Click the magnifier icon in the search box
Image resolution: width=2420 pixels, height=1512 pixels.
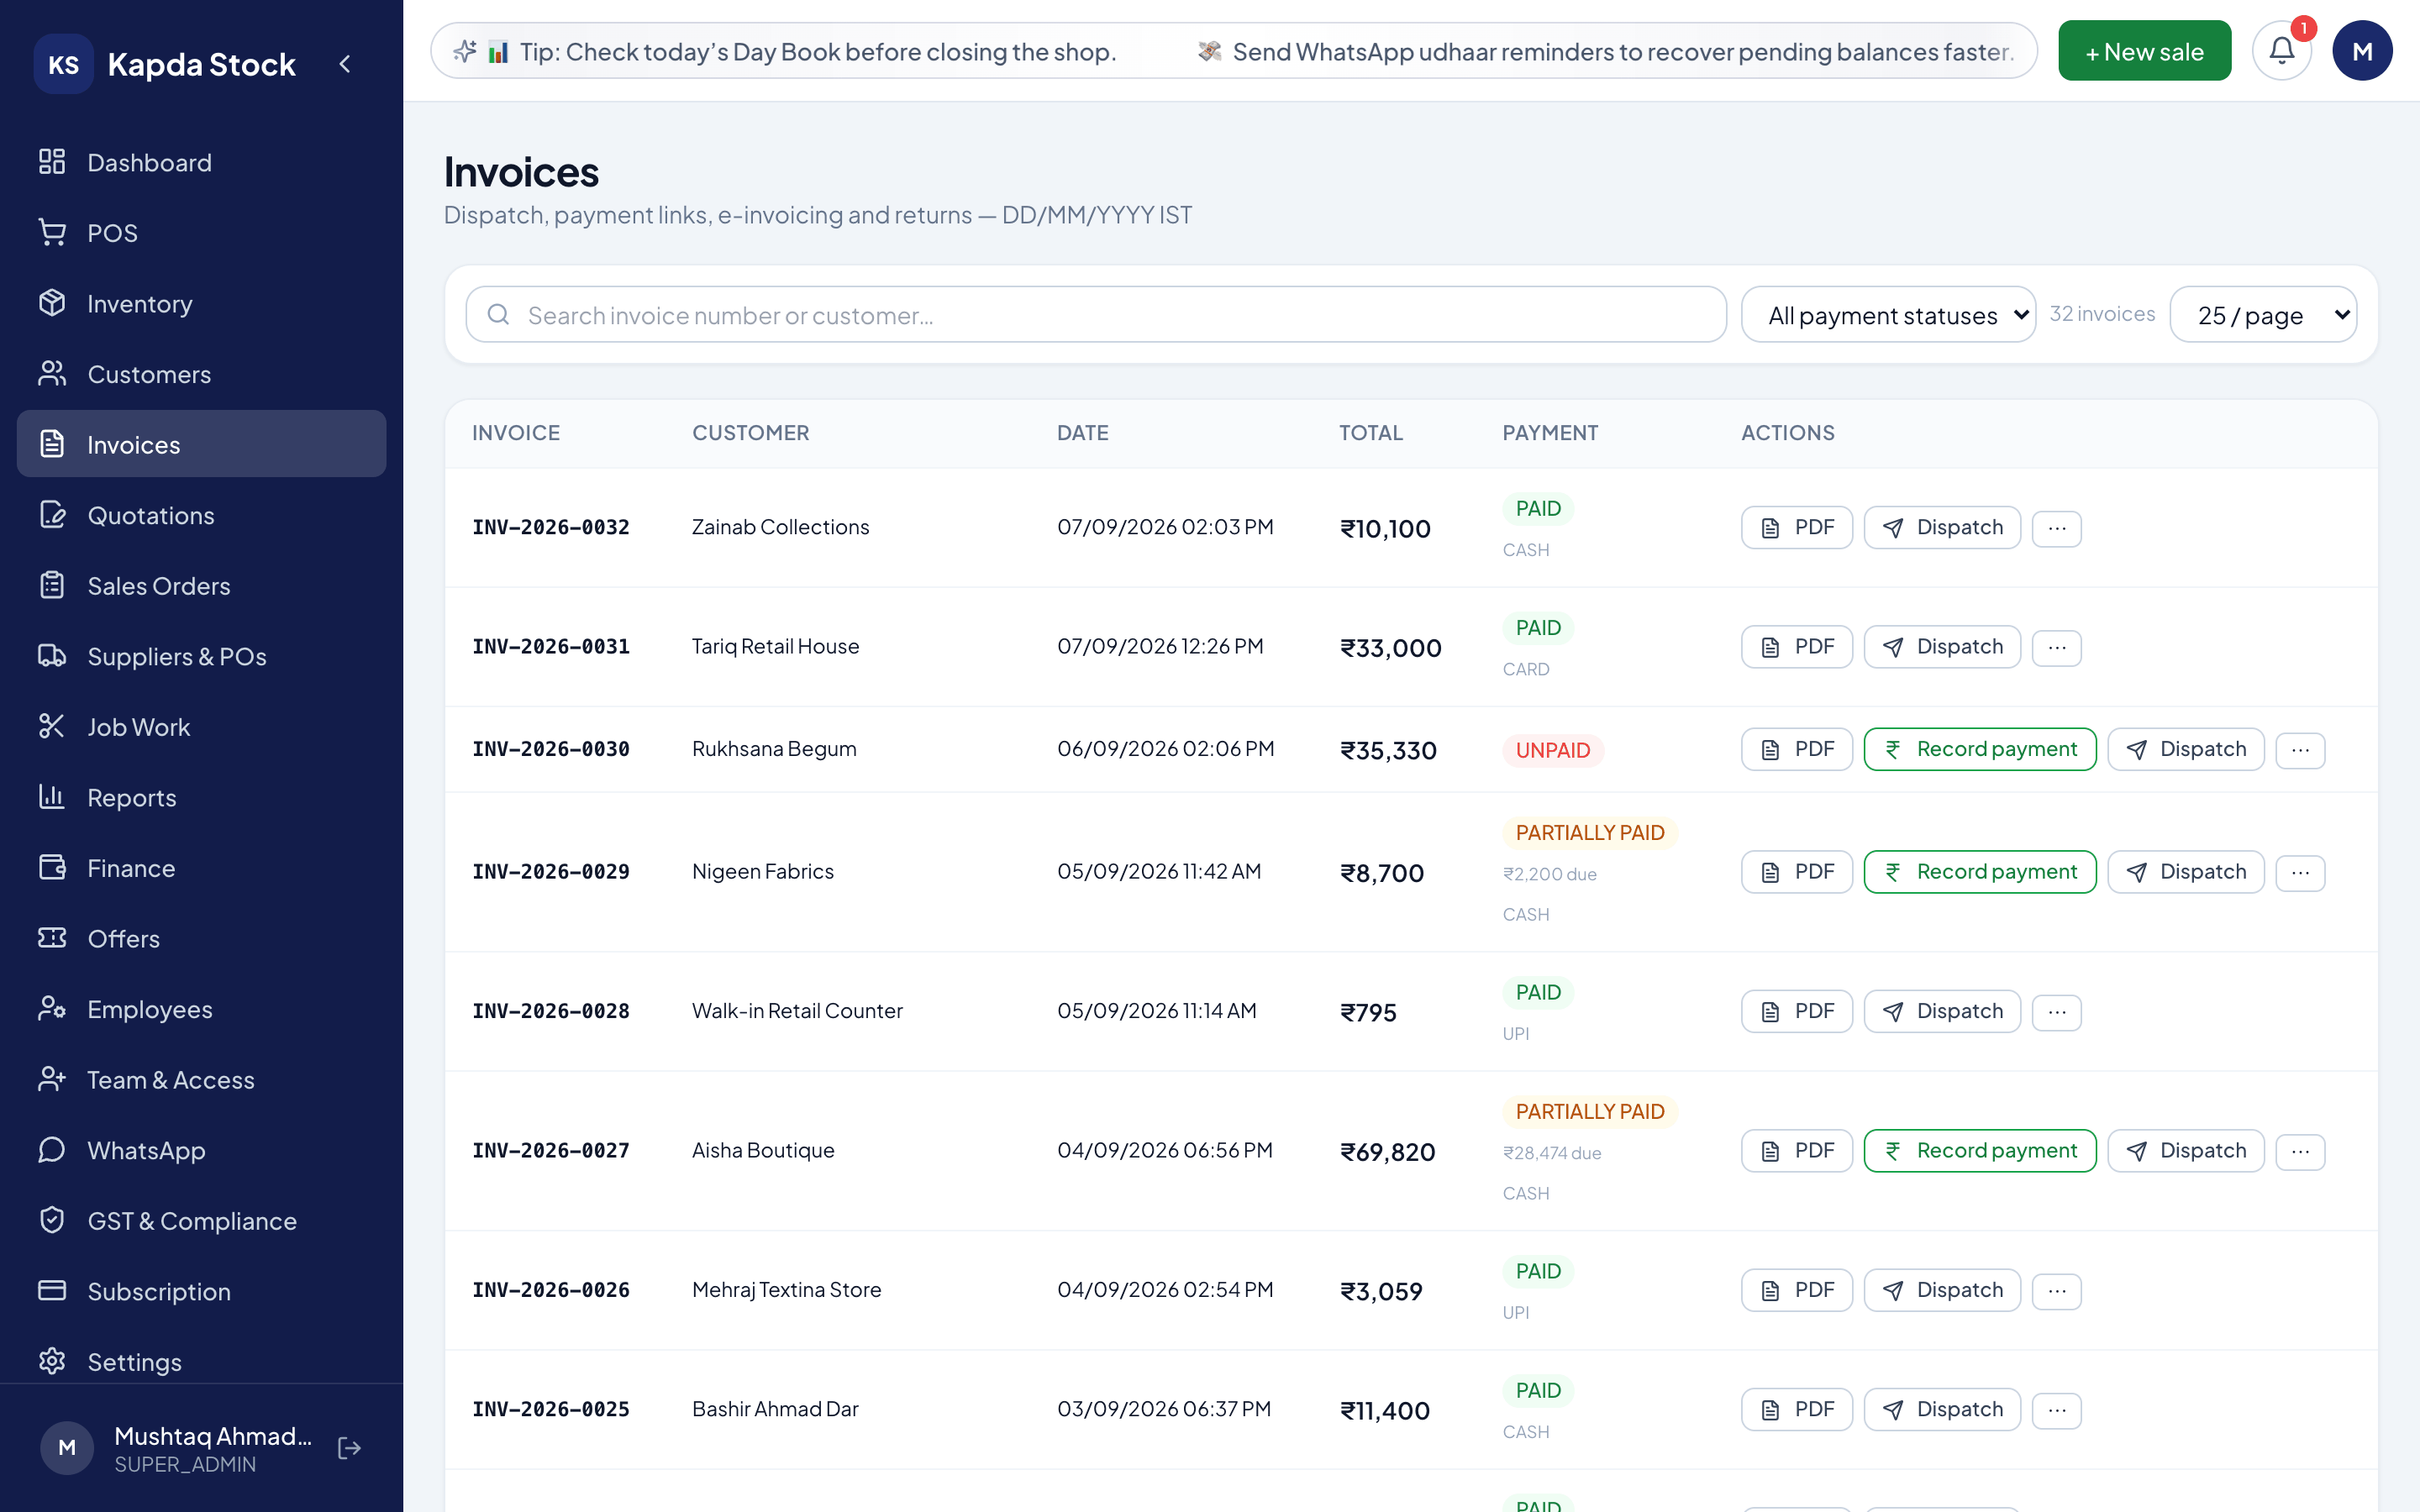pos(498,315)
